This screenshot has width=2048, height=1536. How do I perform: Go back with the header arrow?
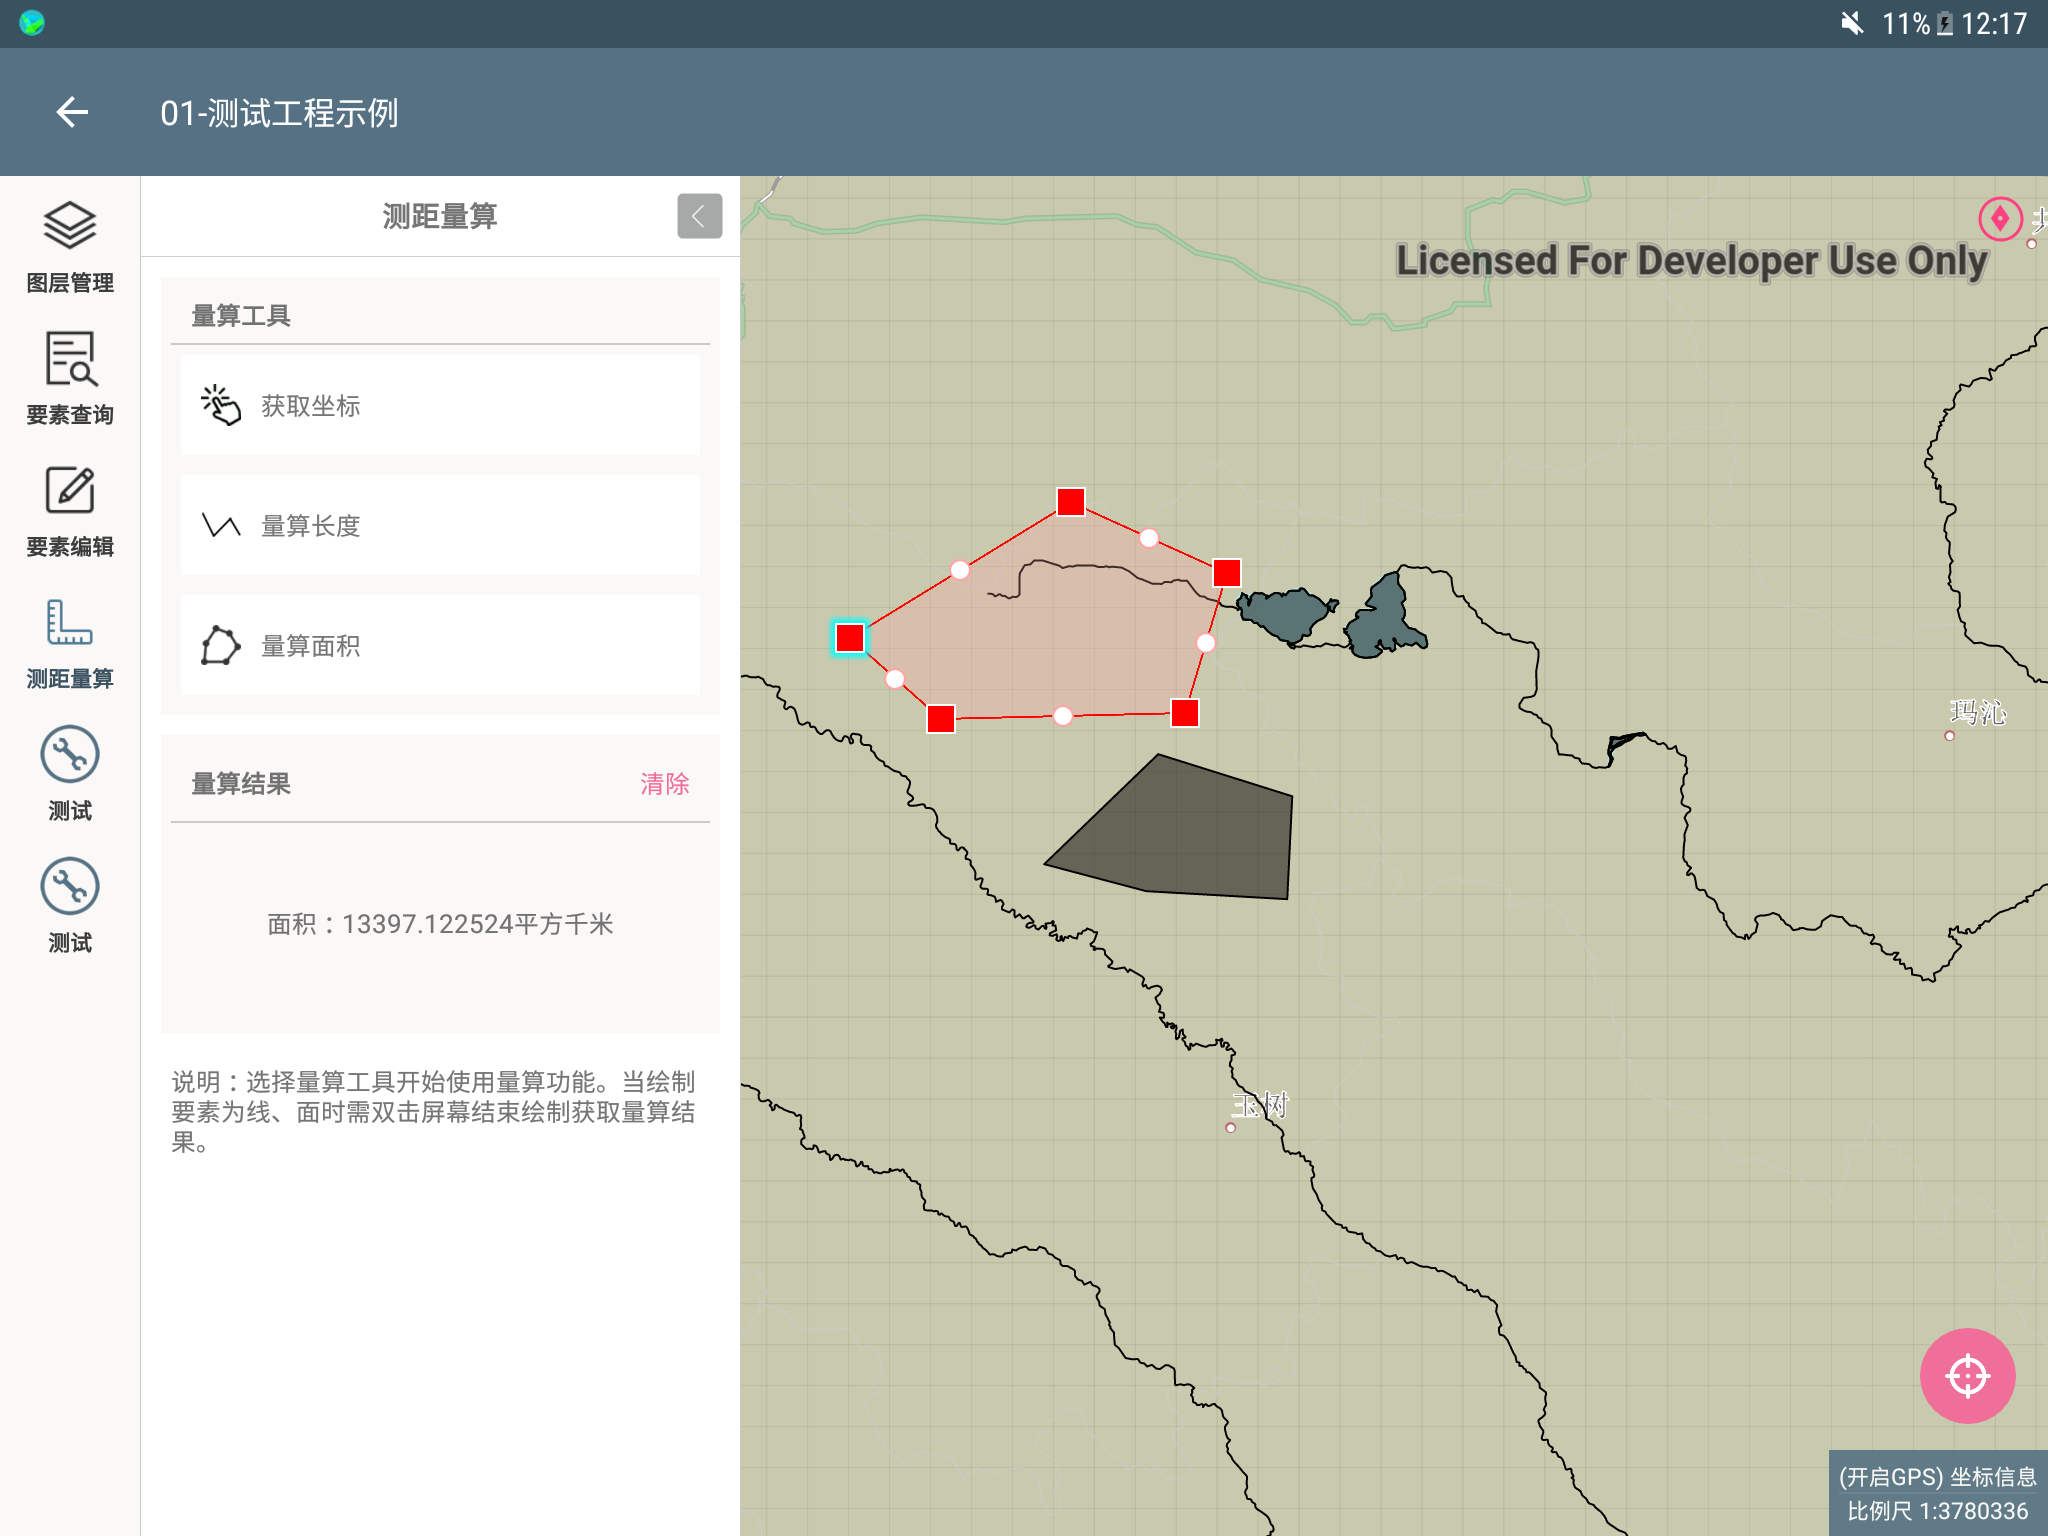[x=72, y=112]
